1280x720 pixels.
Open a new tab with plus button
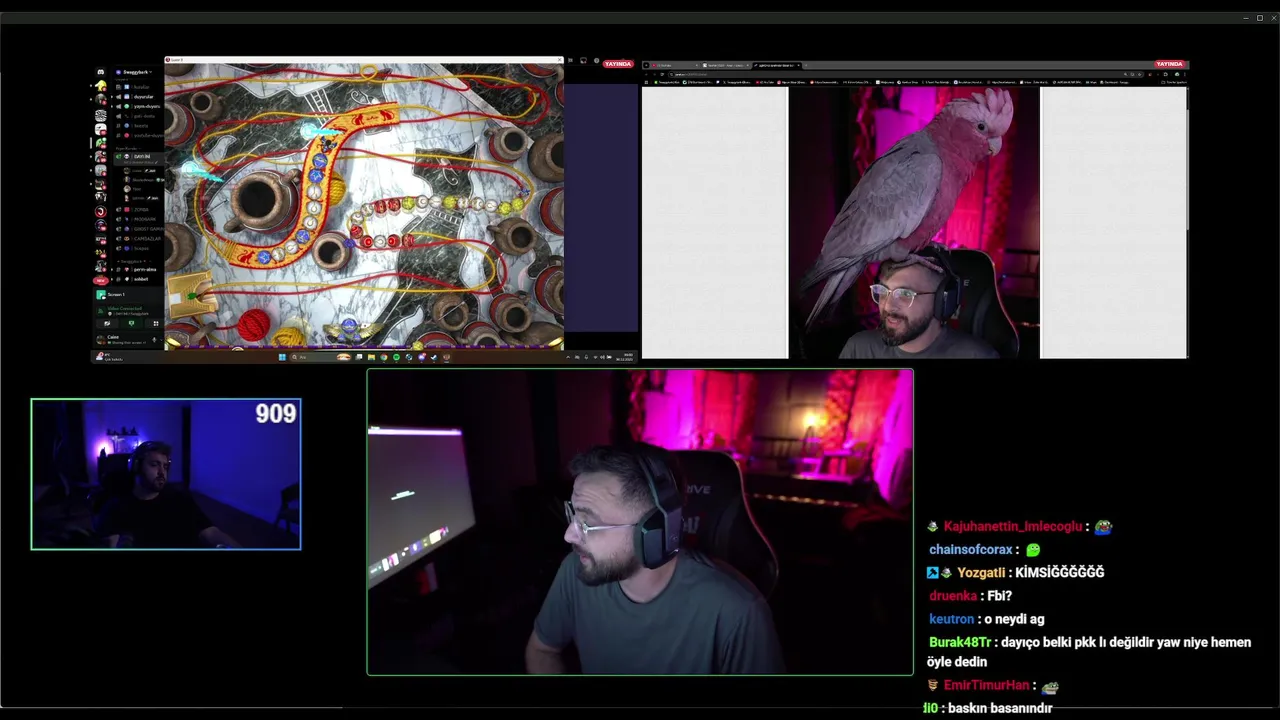point(806,65)
